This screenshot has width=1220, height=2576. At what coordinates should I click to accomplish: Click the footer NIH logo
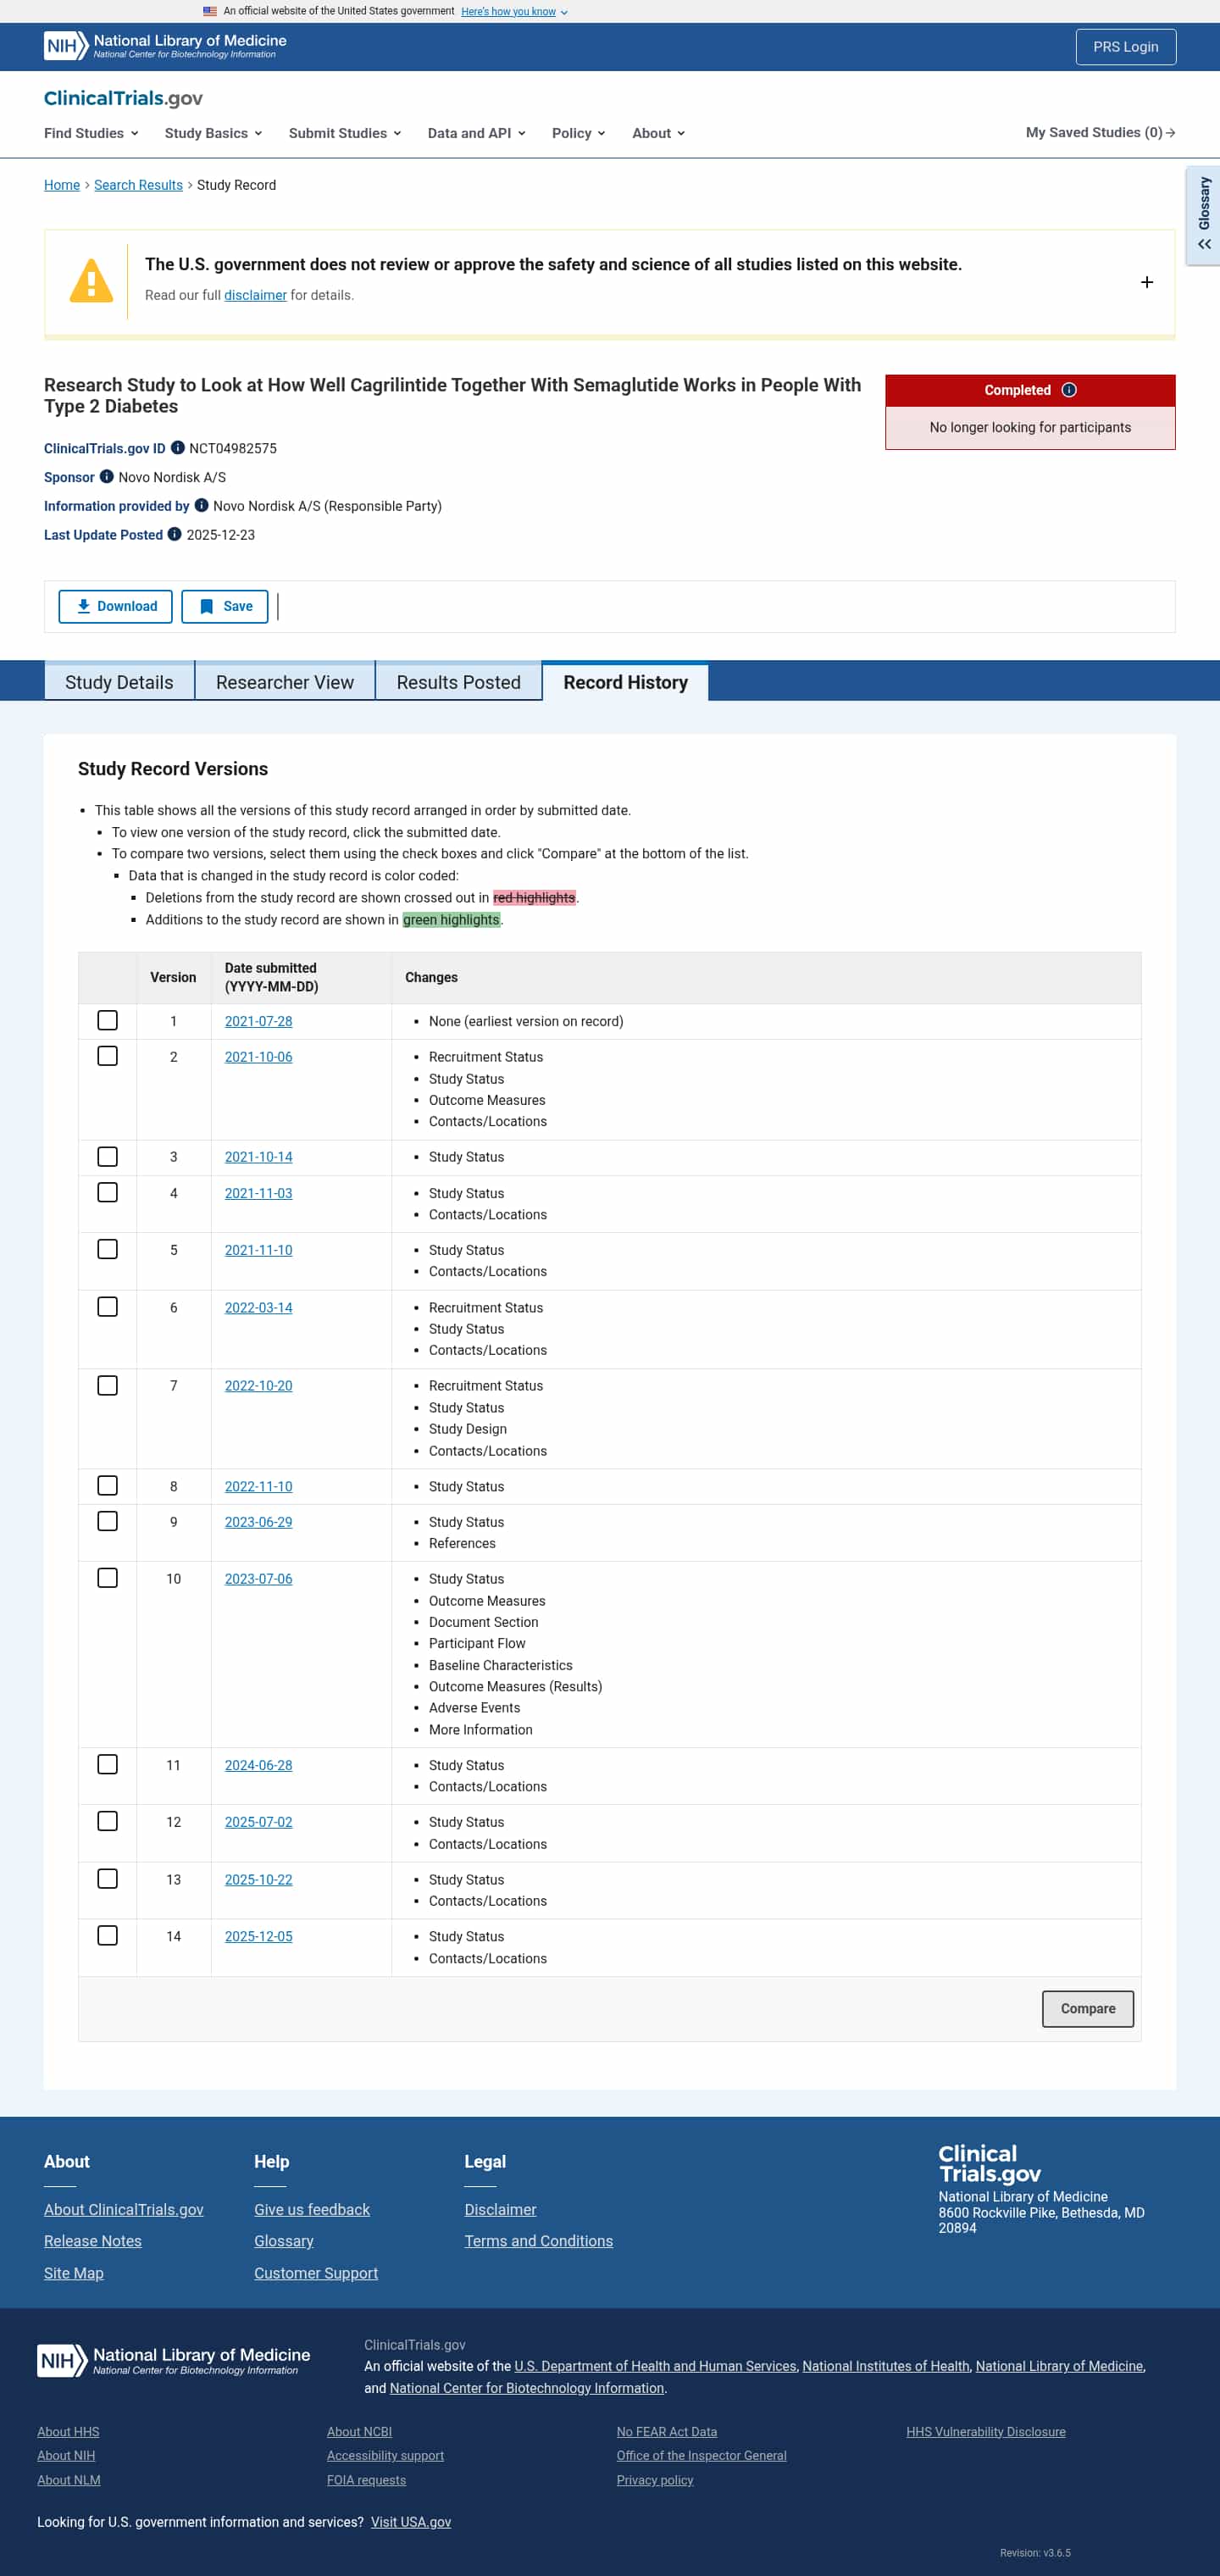click(x=173, y=2361)
